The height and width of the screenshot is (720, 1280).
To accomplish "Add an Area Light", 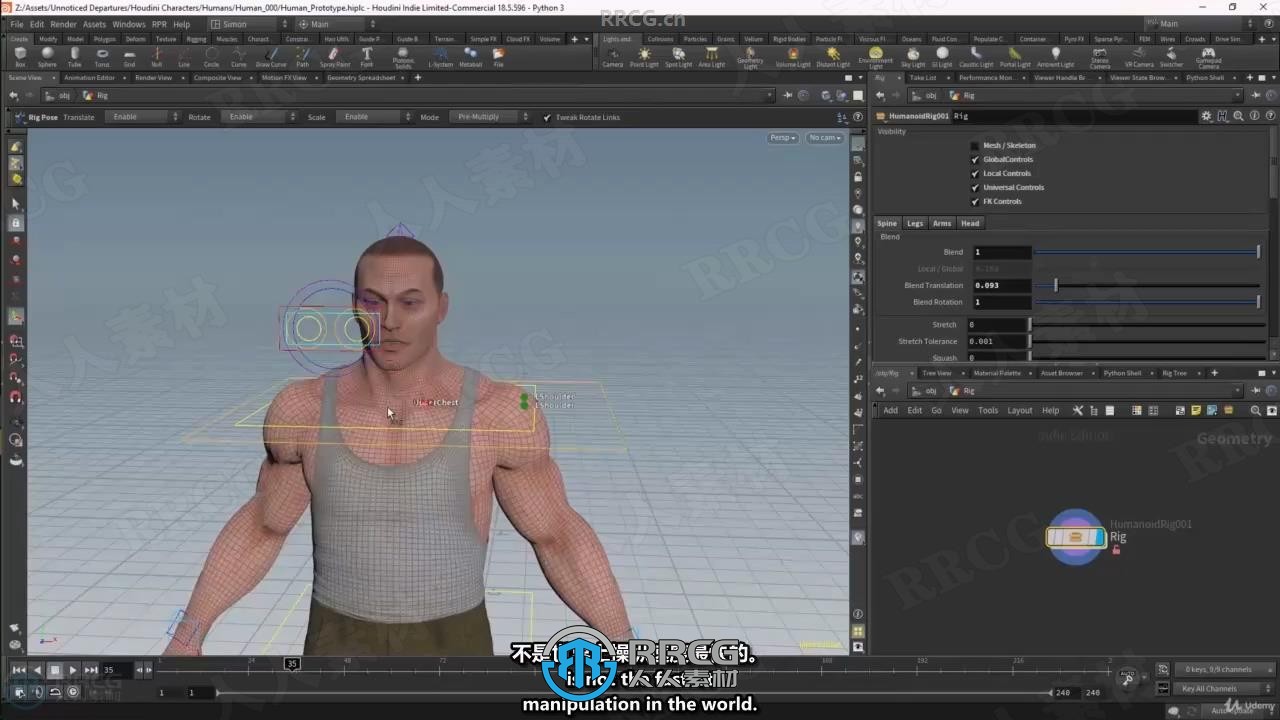I will click(711, 57).
